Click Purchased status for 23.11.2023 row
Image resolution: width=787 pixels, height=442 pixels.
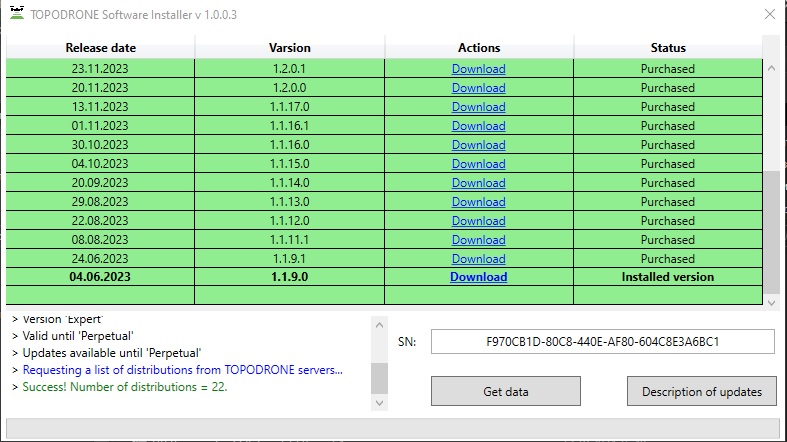click(668, 69)
